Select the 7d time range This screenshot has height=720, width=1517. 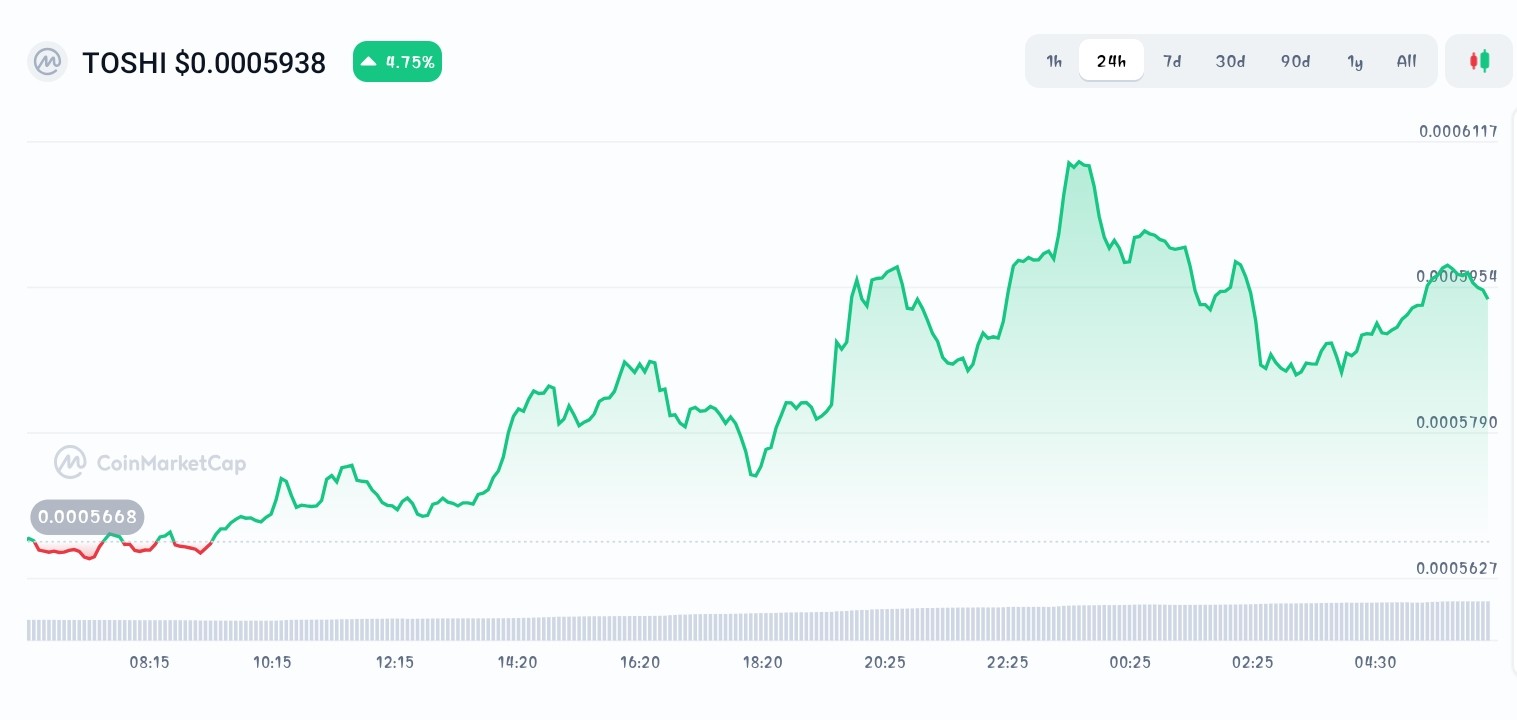1172,61
